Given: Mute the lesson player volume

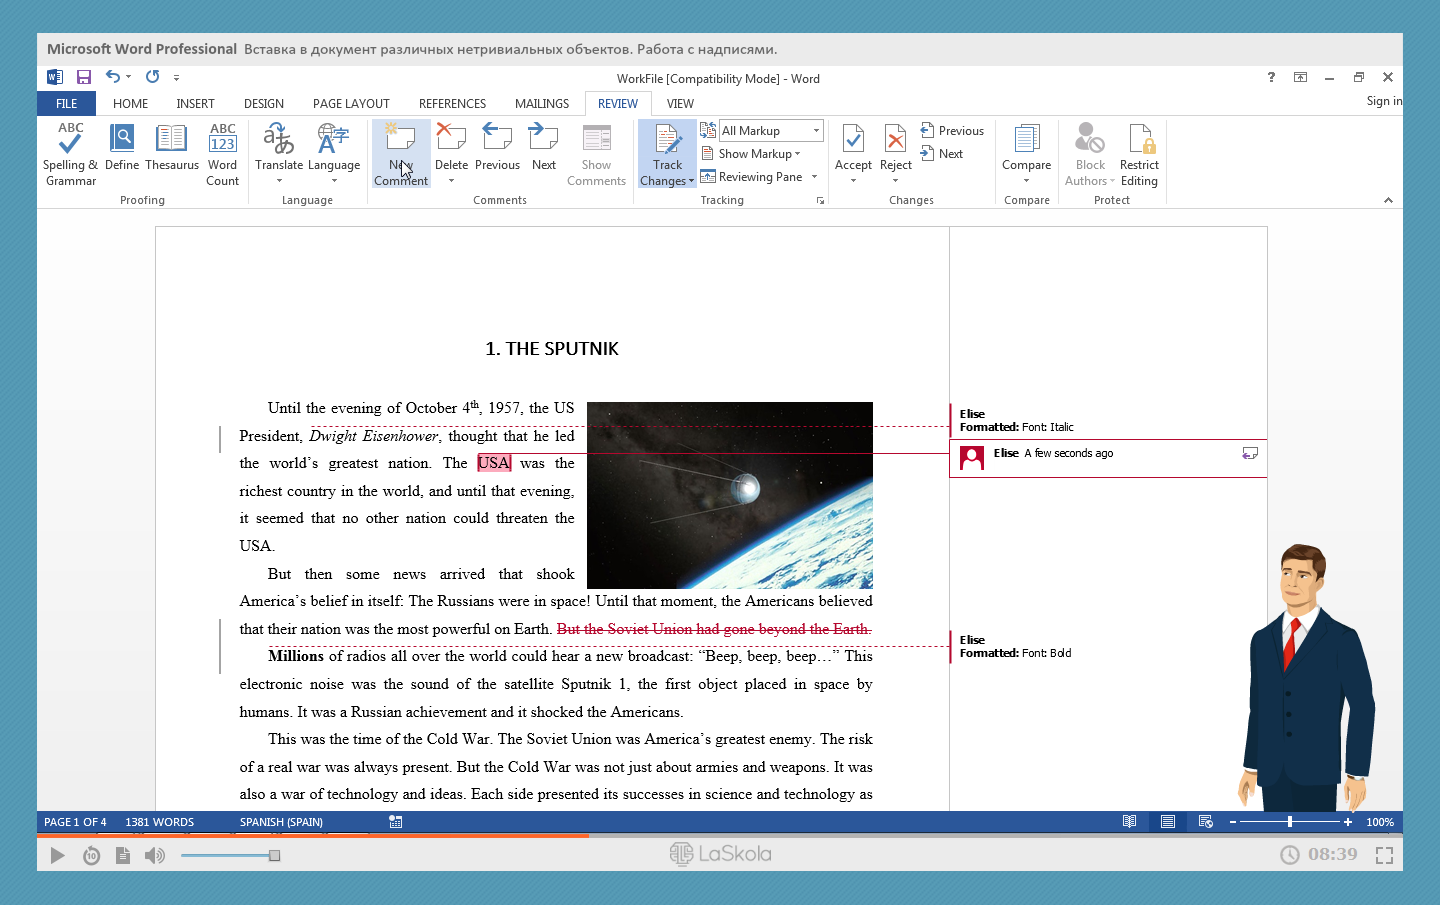Looking at the screenshot, I should coord(154,855).
